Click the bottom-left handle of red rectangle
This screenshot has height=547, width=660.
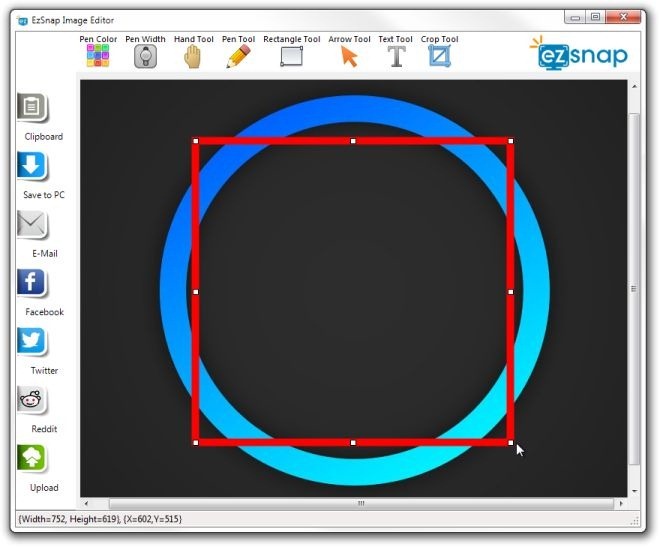click(x=196, y=443)
